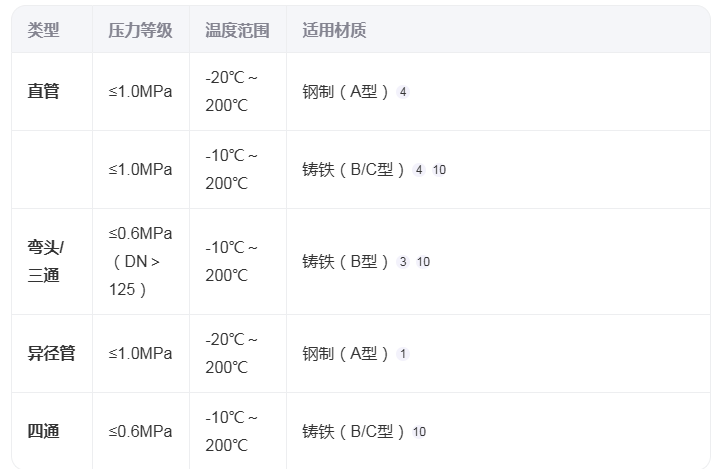Screen dimensions: 724x469
Task: Click 钢制（A型）text in the 异径管 row
Action: pyautogui.click(x=346, y=354)
